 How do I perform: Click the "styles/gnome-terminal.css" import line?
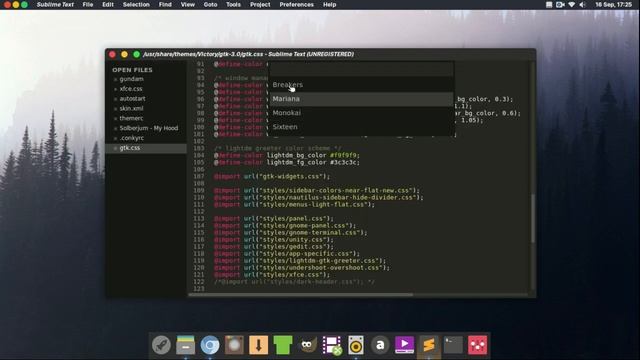[x=291, y=233]
